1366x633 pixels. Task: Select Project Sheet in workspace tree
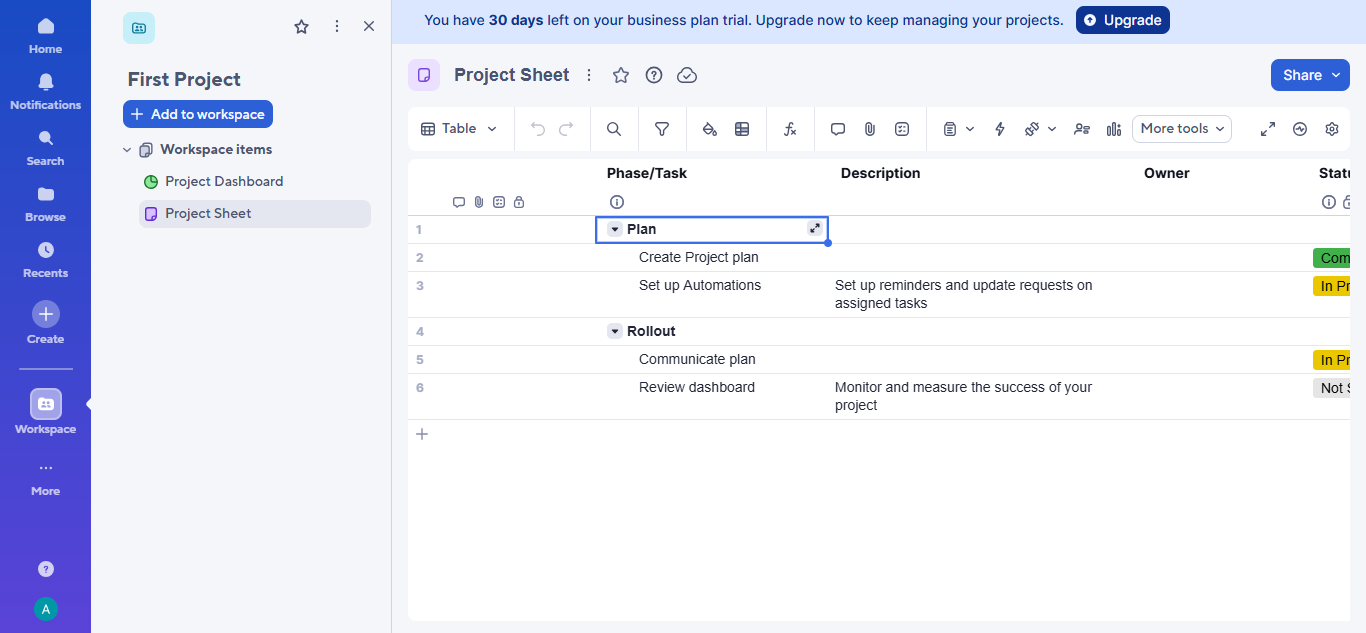click(x=255, y=214)
